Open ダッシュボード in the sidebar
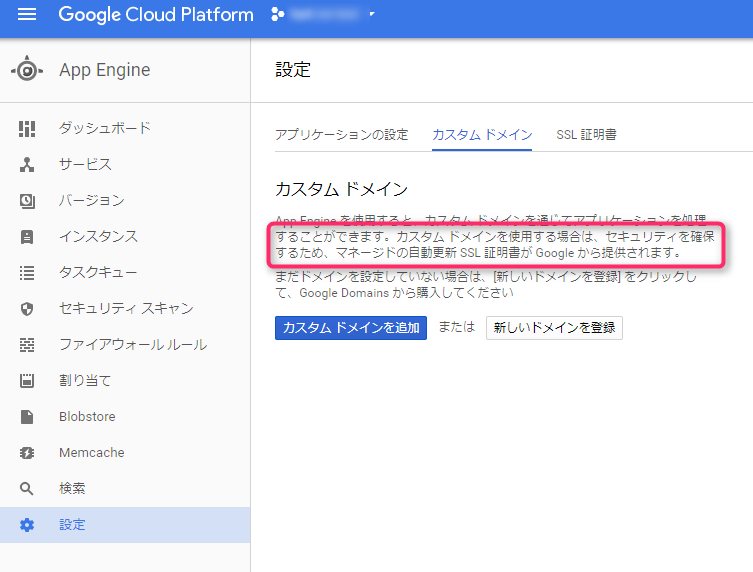753x572 pixels. click(125, 129)
